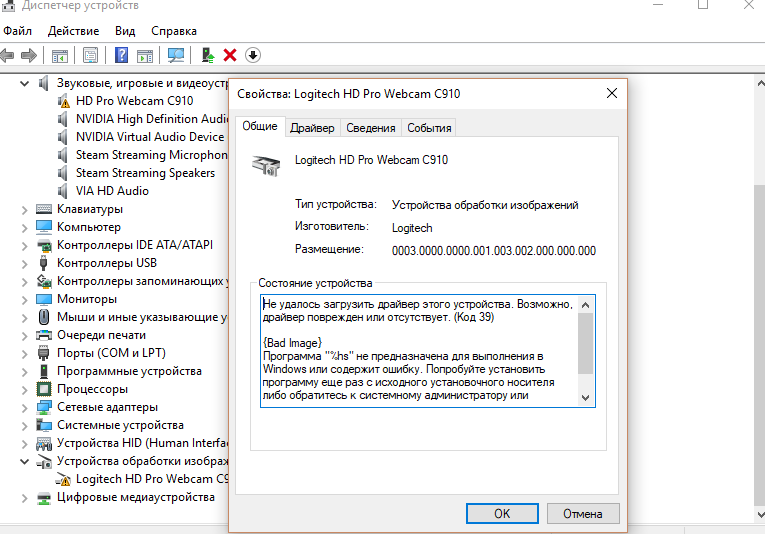Click the Контроллеры USB plug icon
This screenshot has width=765, height=534.
click(x=43, y=263)
